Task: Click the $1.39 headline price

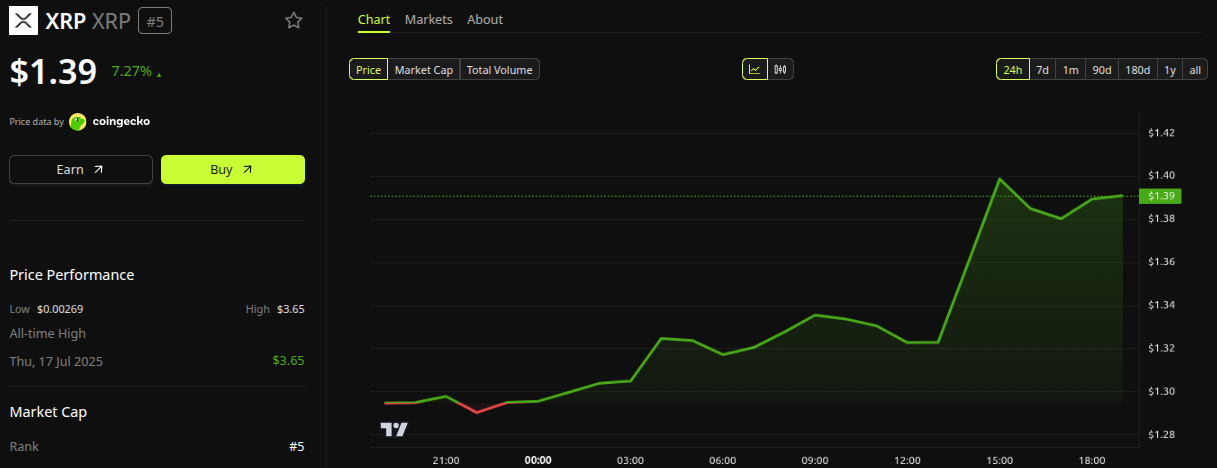Action: 54,72
